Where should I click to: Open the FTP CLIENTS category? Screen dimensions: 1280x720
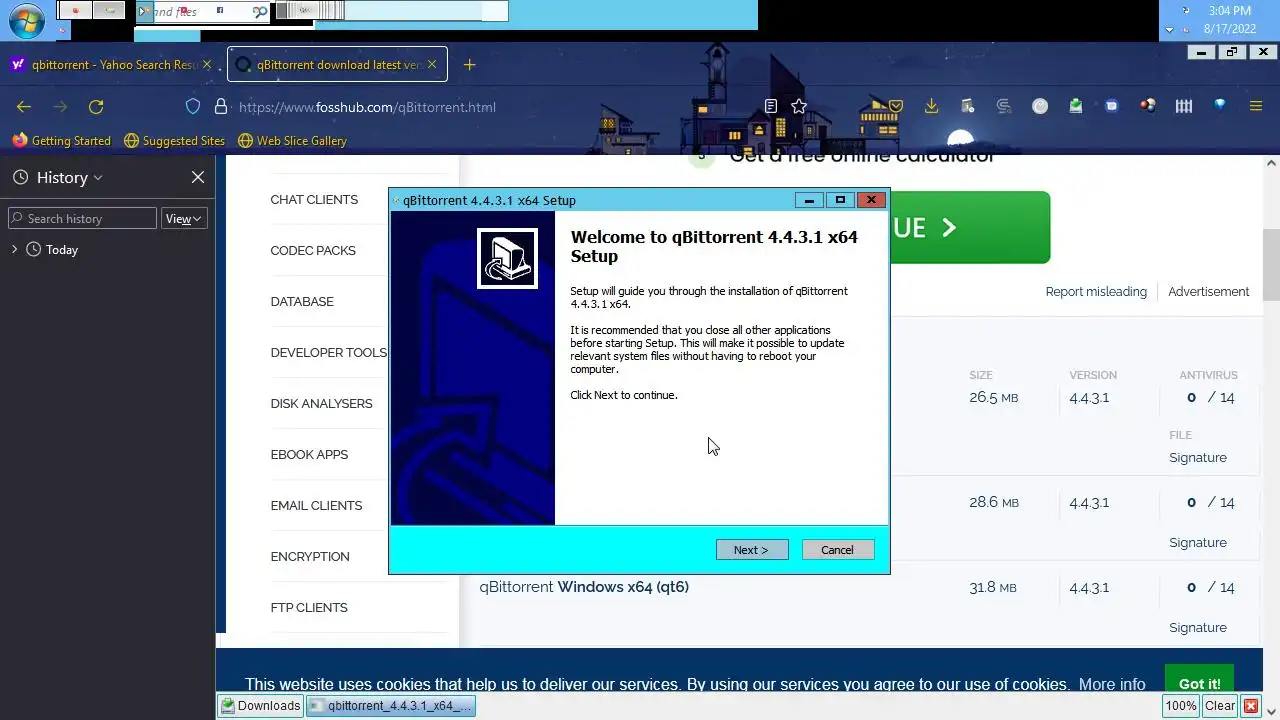309,608
